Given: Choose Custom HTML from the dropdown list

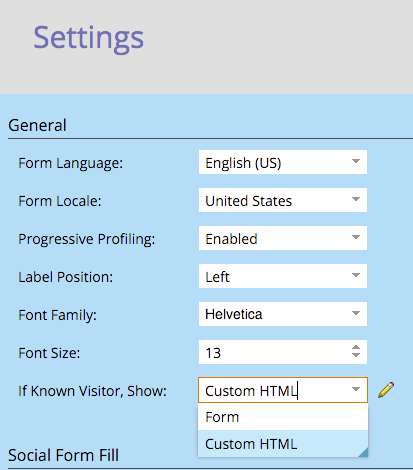Looking at the screenshot, I should pyautogui.click(x=283, y=444).
